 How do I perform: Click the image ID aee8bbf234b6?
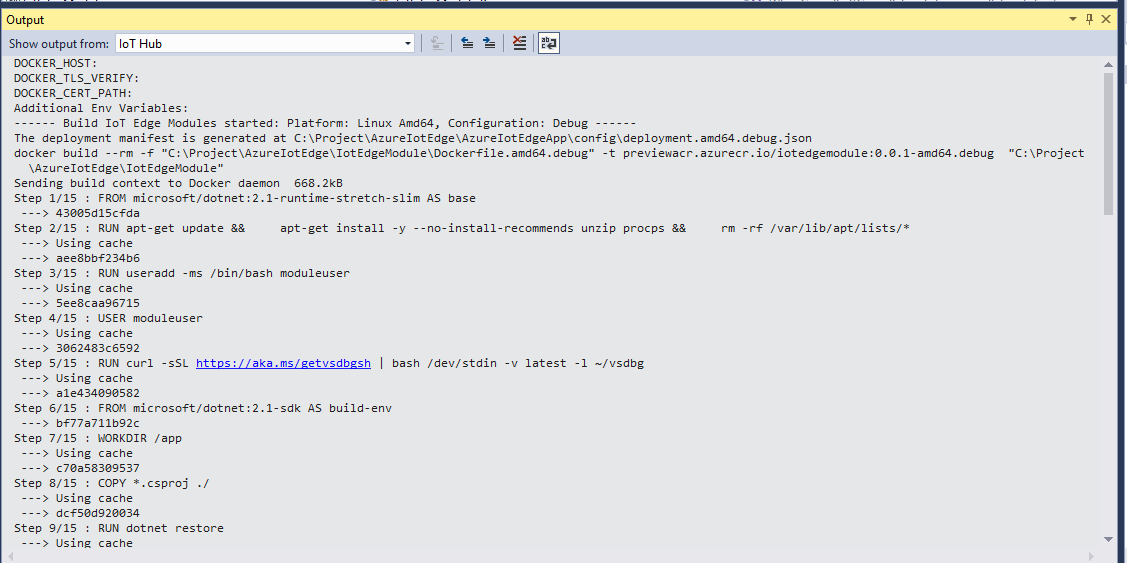pyautogui.click(x=98, y=258)
